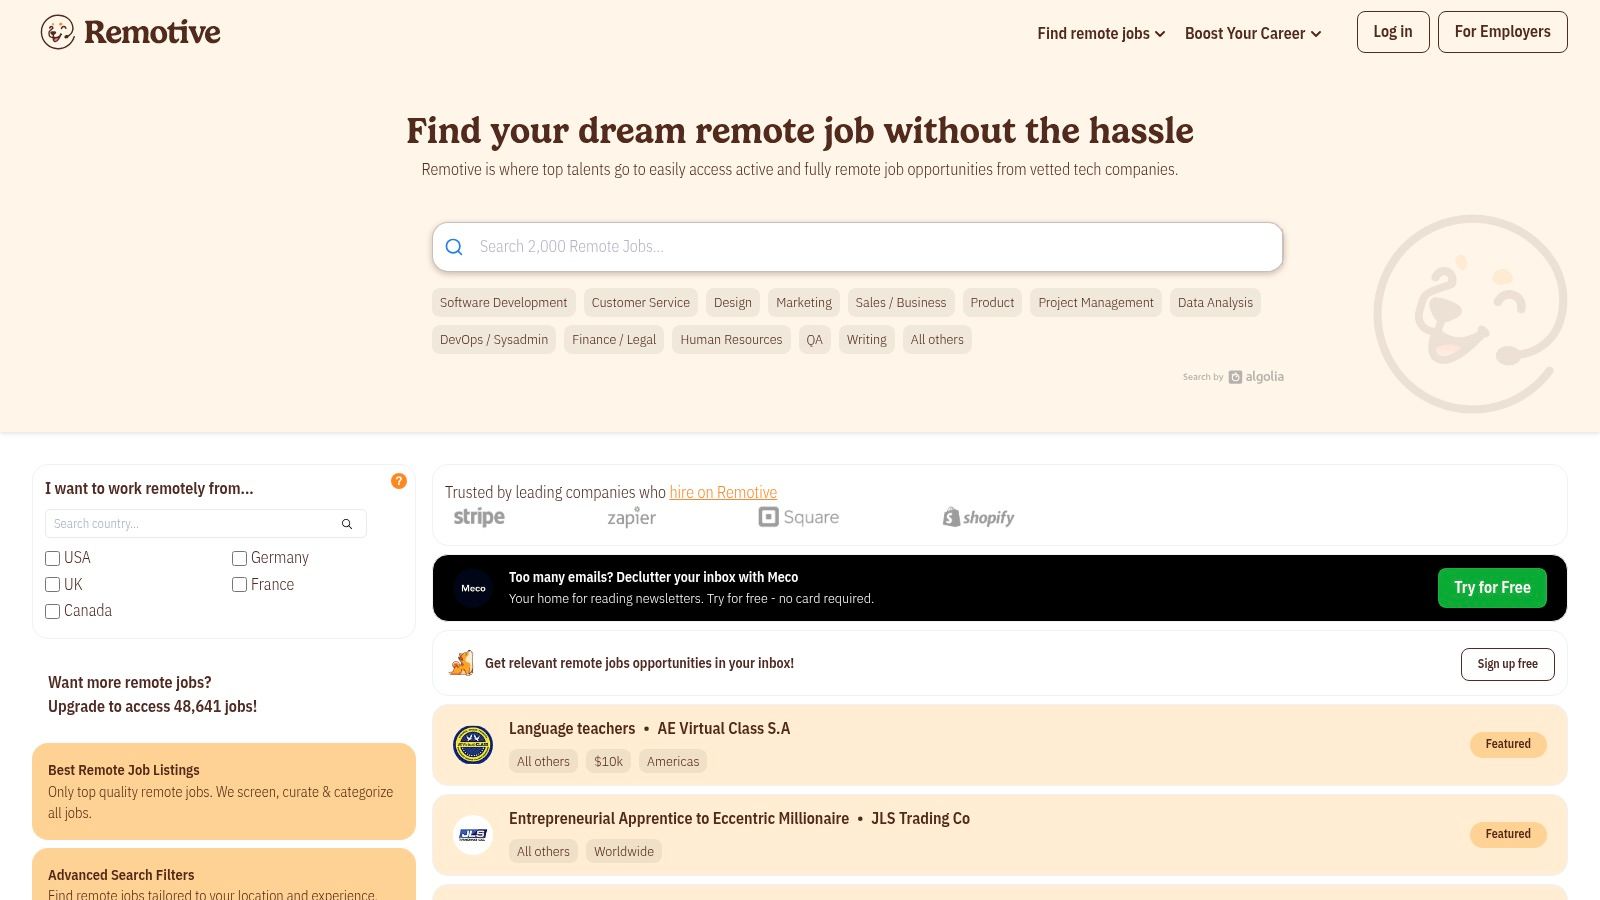Click the country search magnifier icon
The height and width of the screenshot is (900, 1600).
point(347,524)
